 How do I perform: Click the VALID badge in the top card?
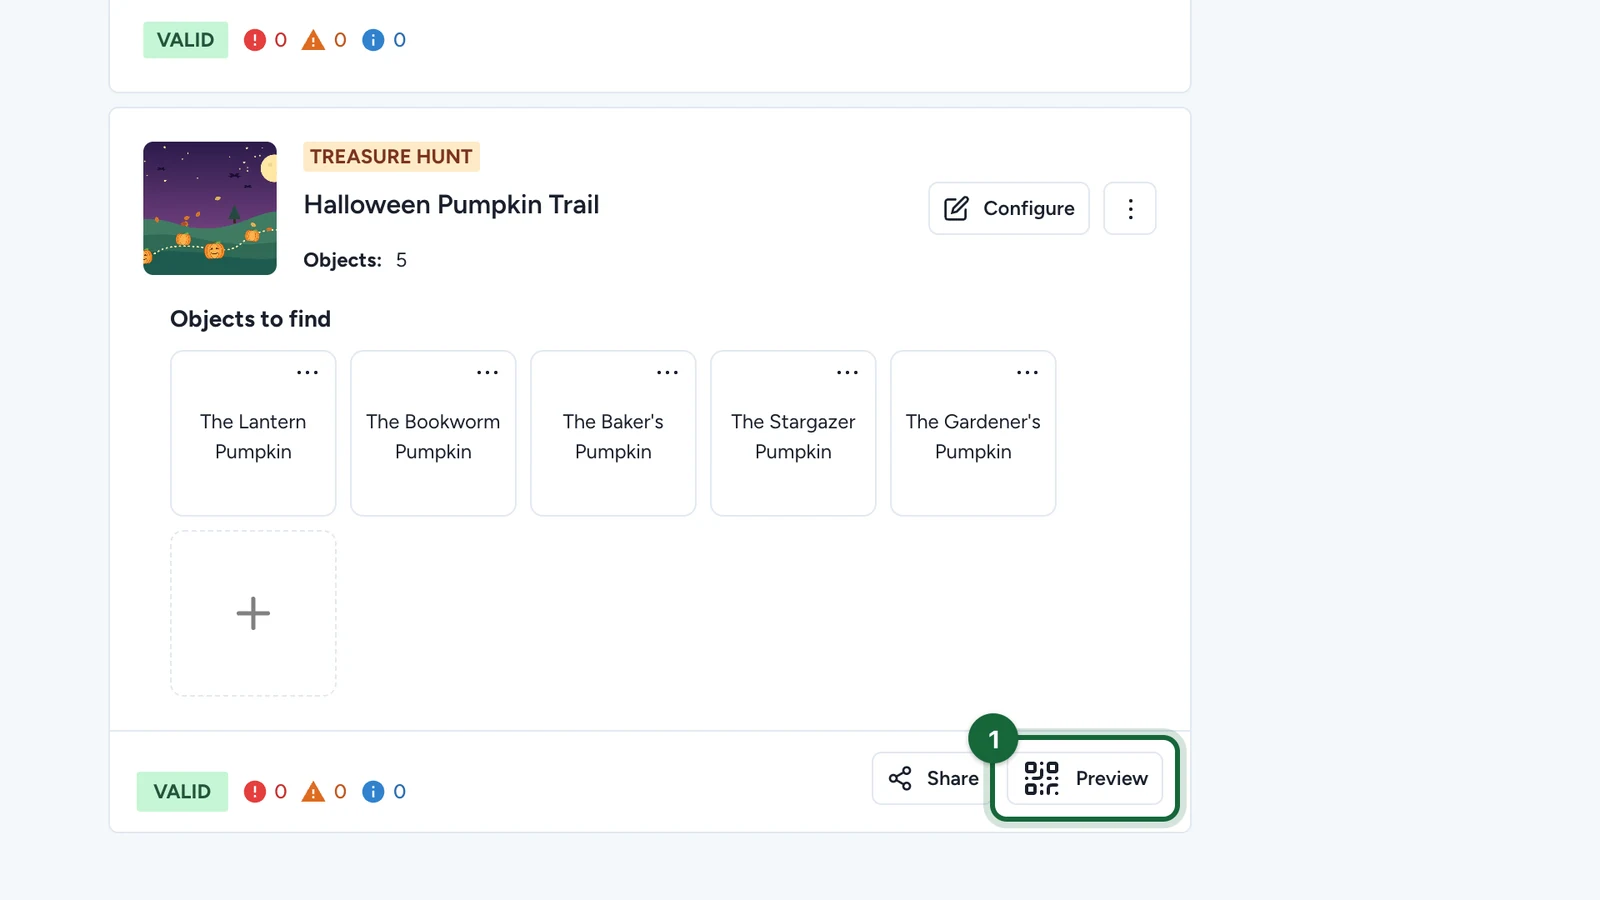185,40
